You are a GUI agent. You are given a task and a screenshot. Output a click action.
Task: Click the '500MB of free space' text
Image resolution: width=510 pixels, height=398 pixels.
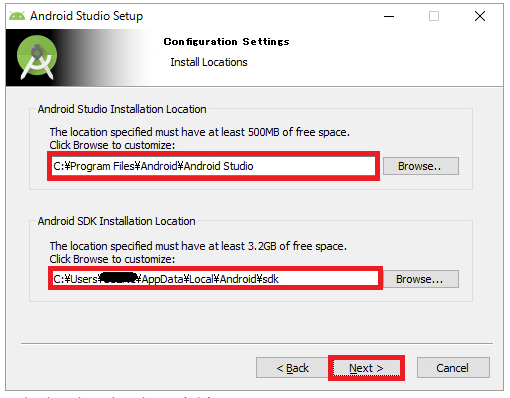(x=299, y=132)
